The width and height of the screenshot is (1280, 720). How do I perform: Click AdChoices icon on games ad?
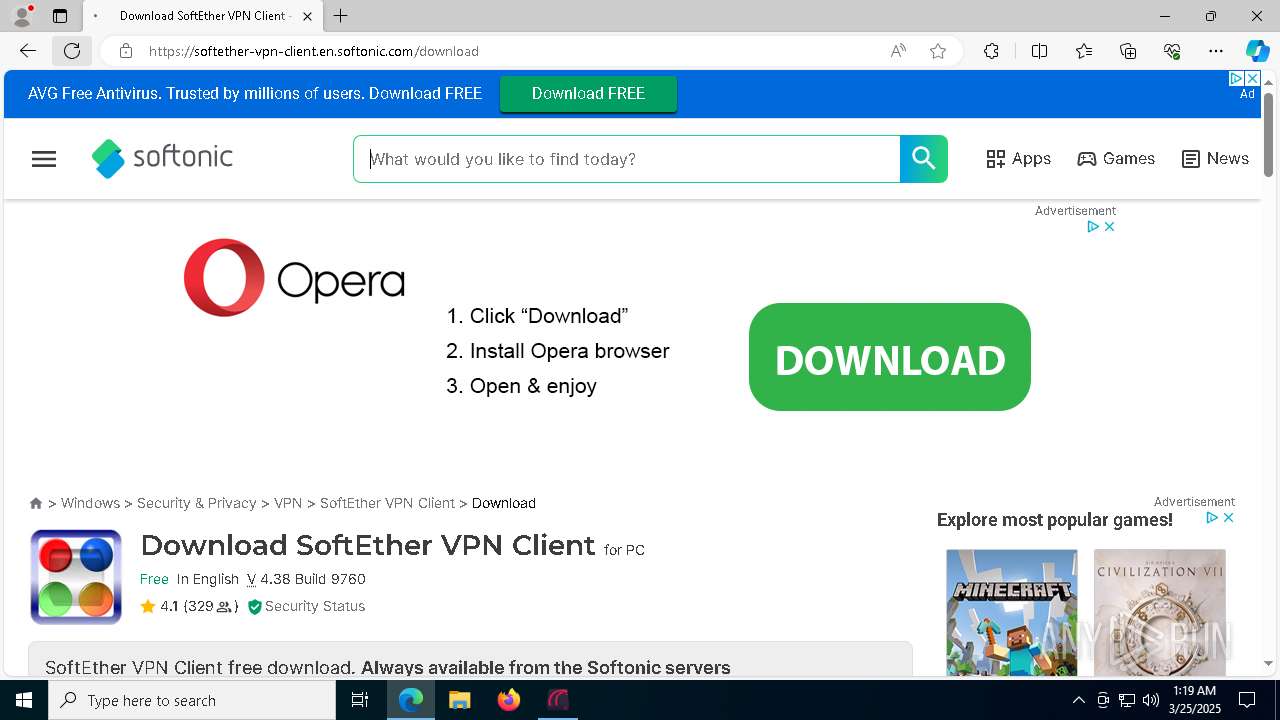[1211, 518]
